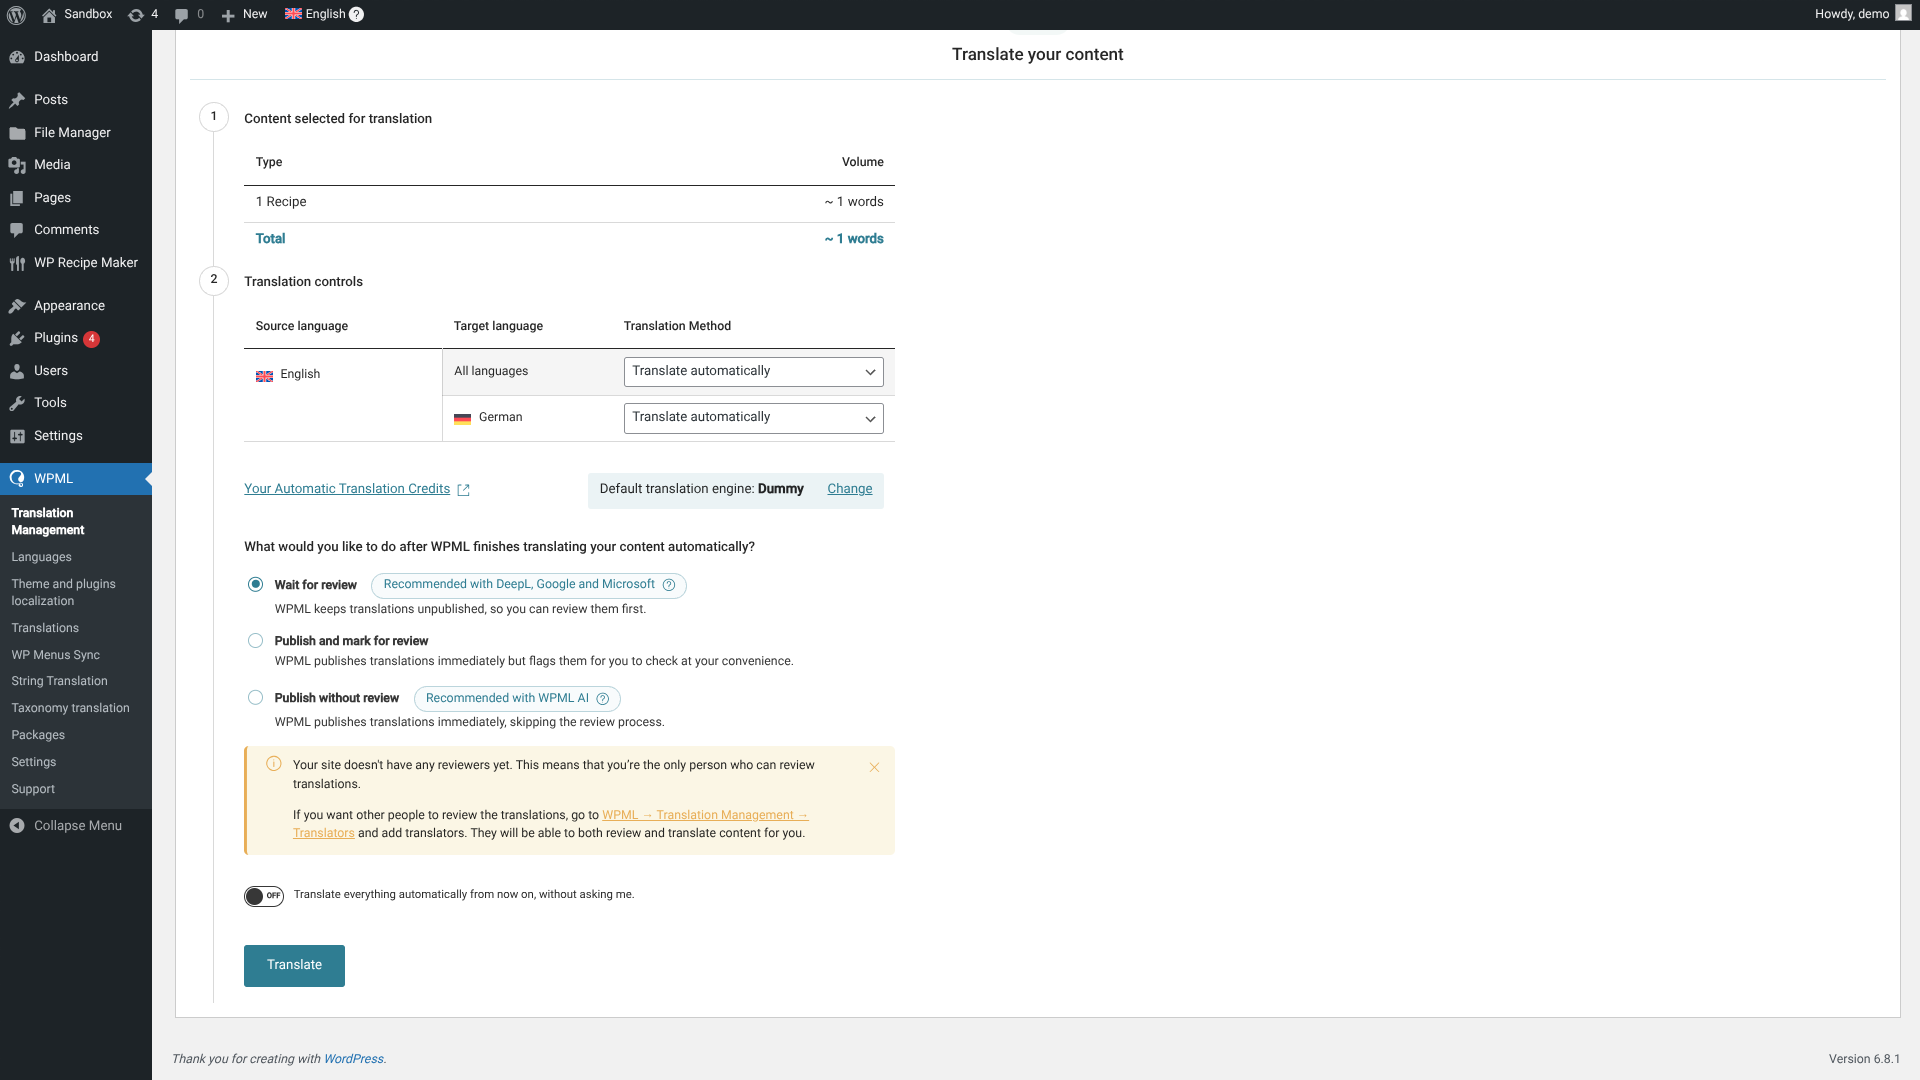Open the demo user avatar

click(x=1903, y=14)
